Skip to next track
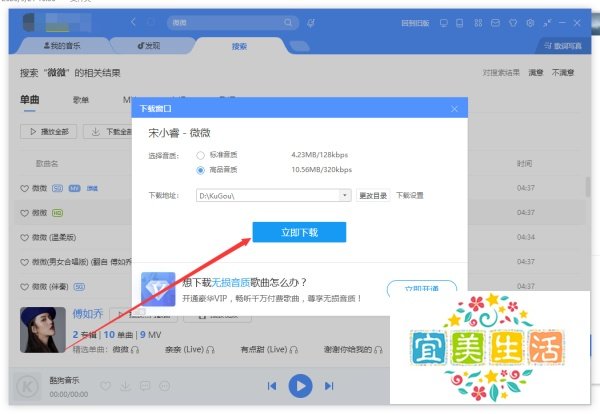Viewport: 600px width, 414px height. 329,386
